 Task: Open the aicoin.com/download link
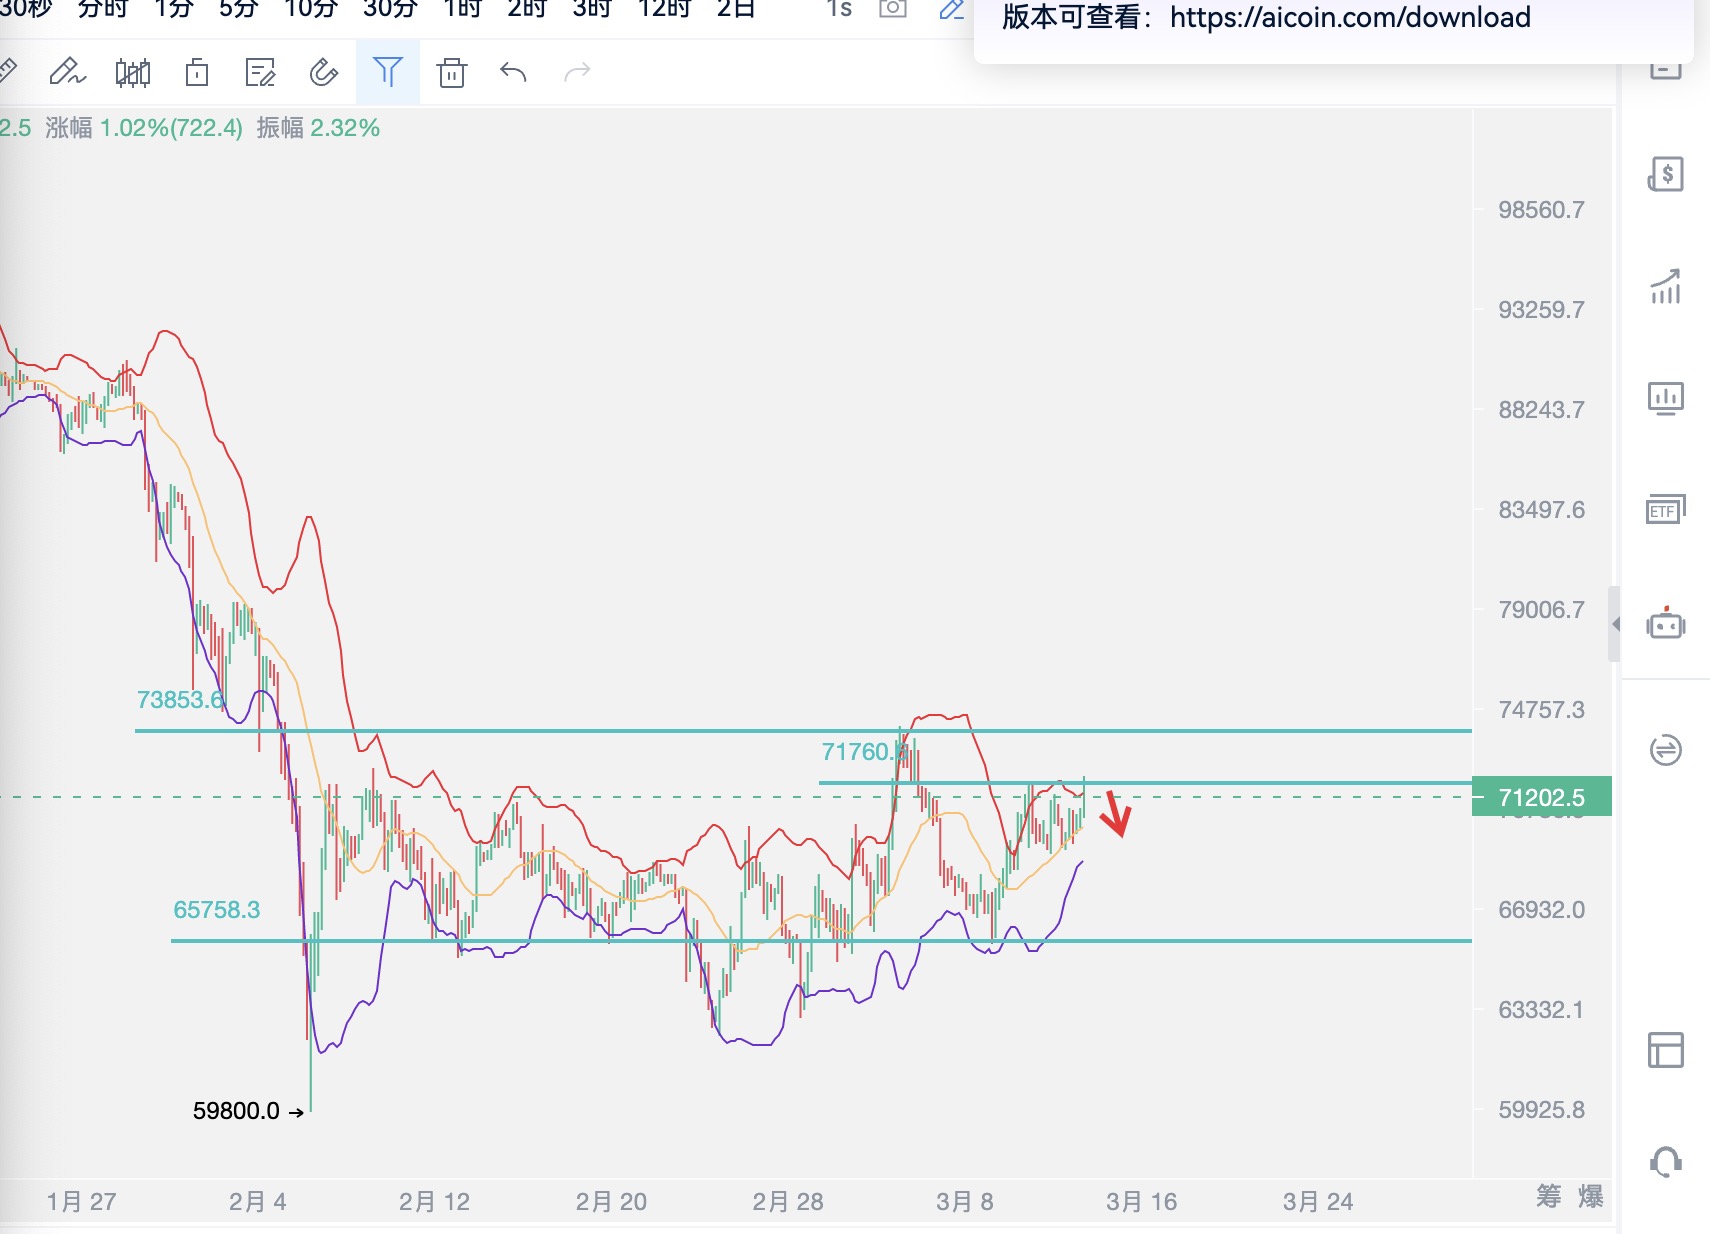click(x=1350, y=18)
